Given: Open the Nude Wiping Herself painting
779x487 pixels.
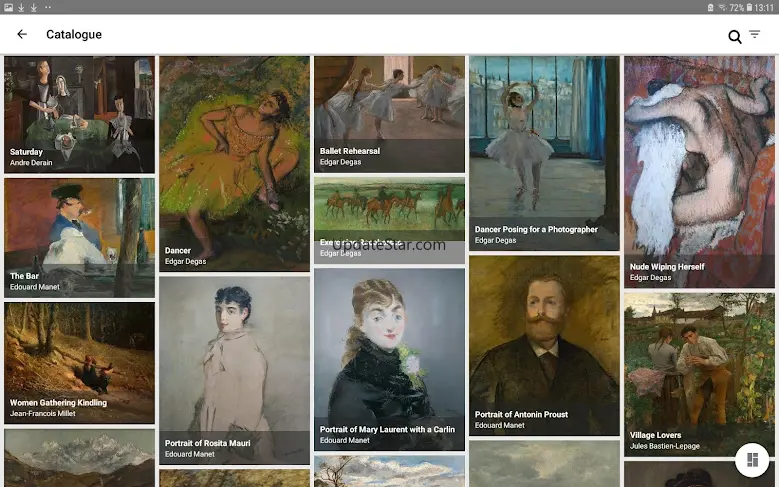Looking at the screenshot, I should click(700, 171).
